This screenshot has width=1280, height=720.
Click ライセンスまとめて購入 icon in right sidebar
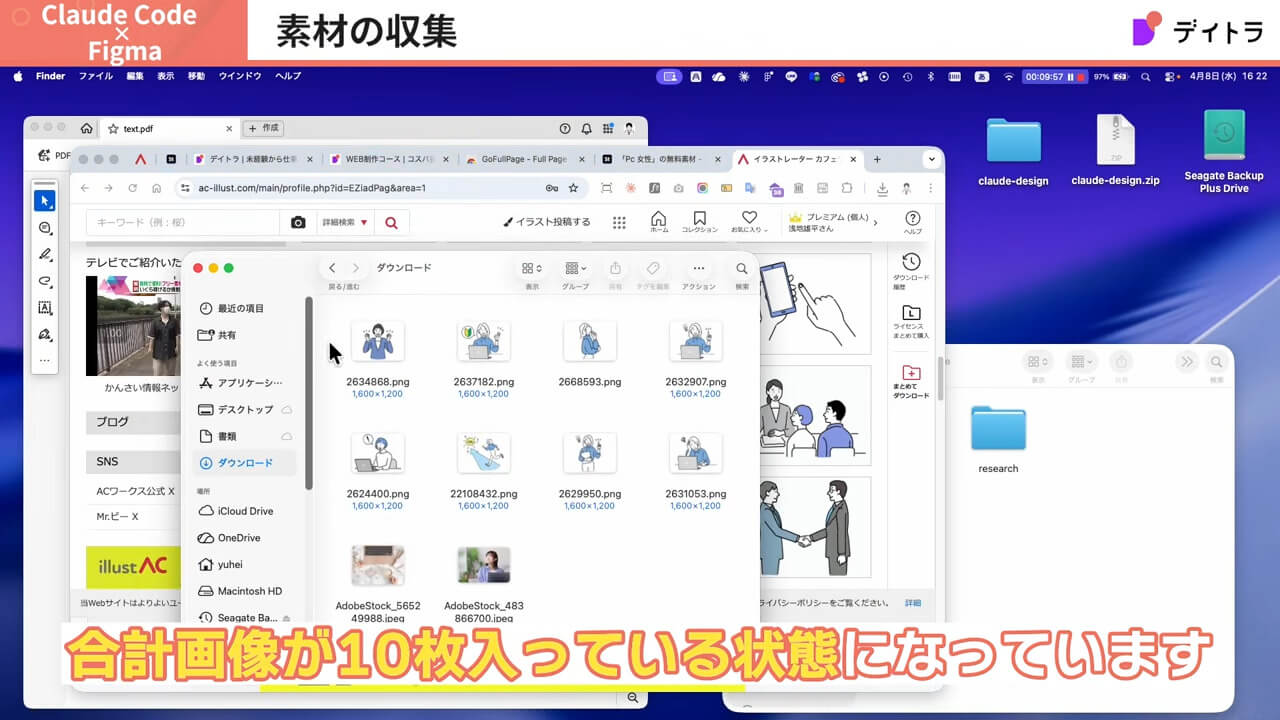tap(911, 322)
